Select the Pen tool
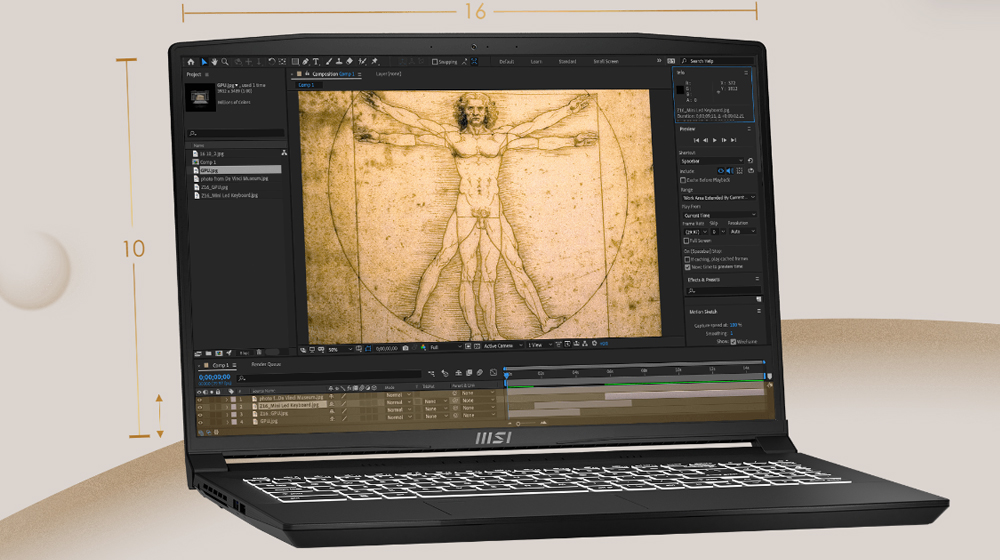This screenshot has height=560, width=1000. pos(305,62)
